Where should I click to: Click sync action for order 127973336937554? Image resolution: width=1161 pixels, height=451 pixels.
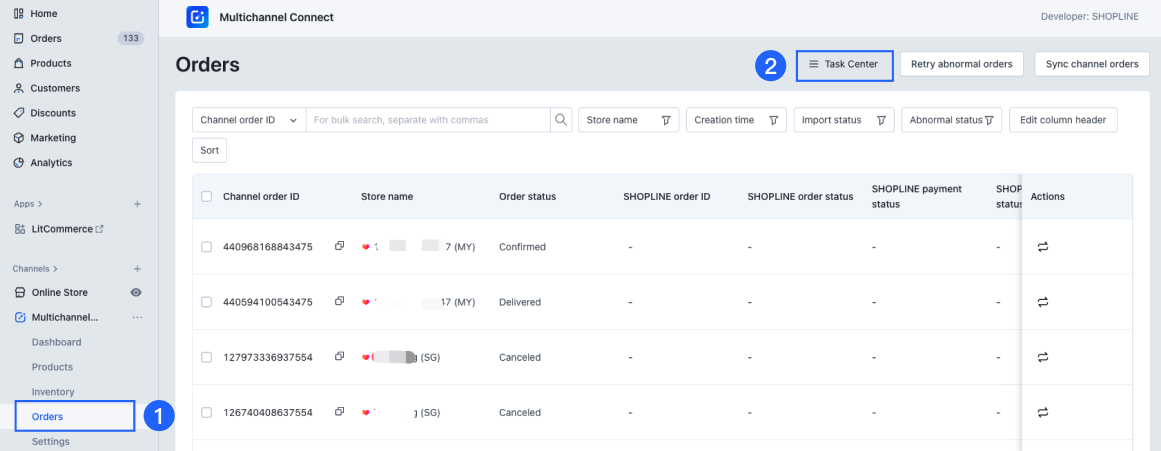coord(1042,357)
